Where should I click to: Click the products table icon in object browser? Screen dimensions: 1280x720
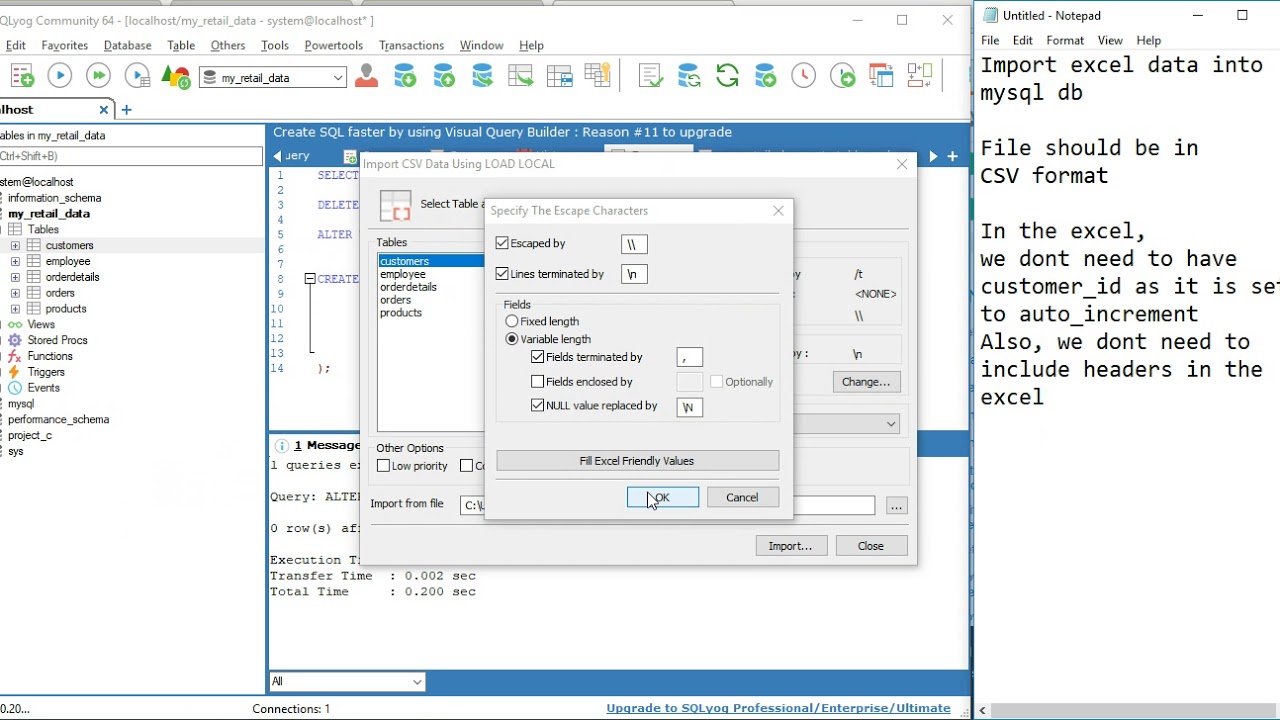click(x=34, y=309)
